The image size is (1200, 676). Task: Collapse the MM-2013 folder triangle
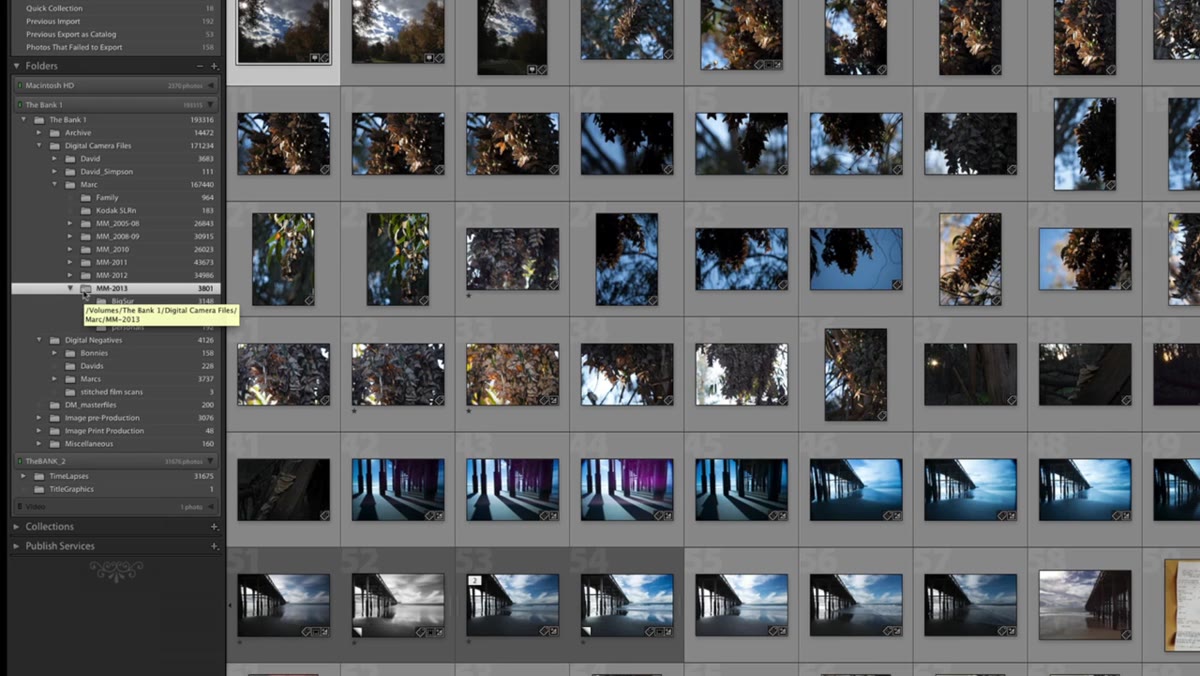tap(70, 288)
